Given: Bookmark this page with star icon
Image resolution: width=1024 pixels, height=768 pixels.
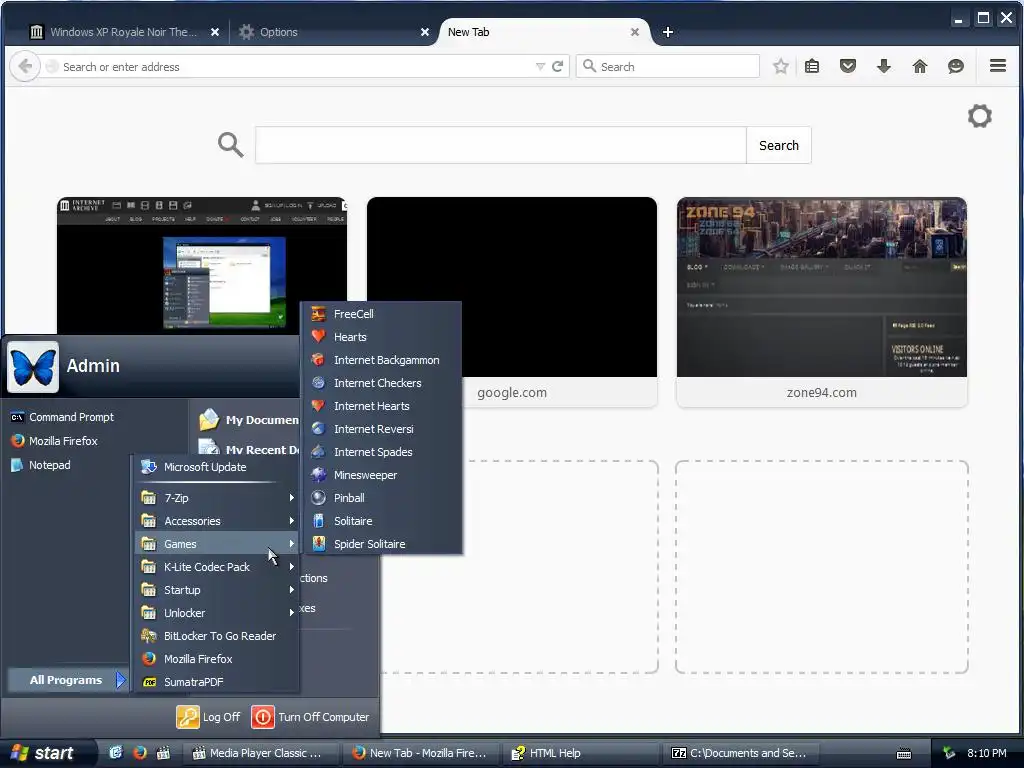Looking at the screenshot, I should (780, 66).
